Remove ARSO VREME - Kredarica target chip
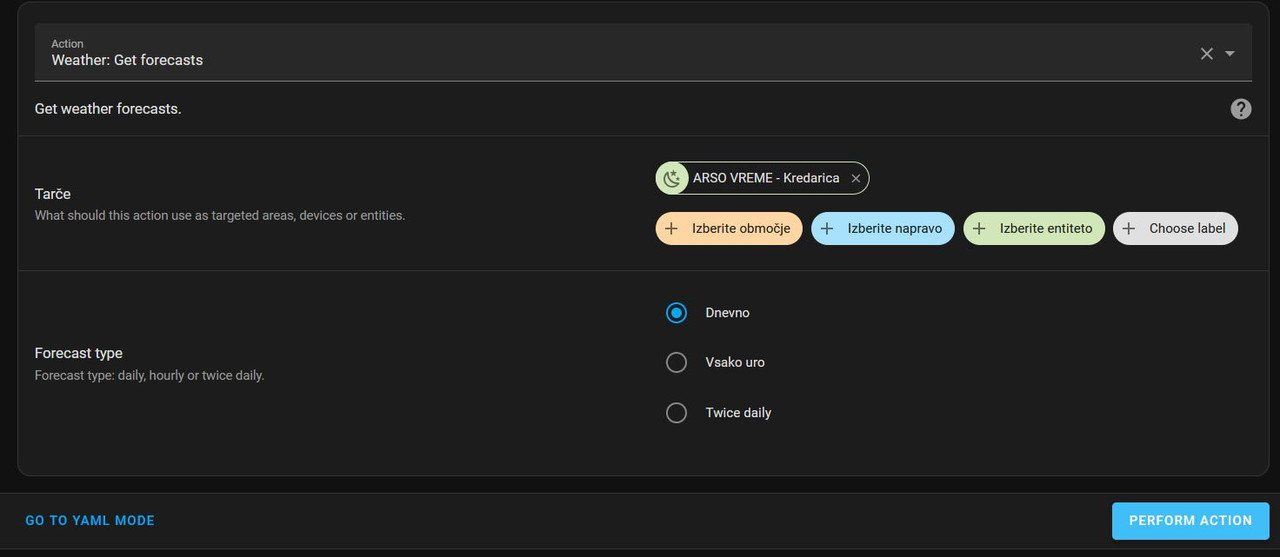Screen dimensions: 1280x557 (x=856, y=178)
